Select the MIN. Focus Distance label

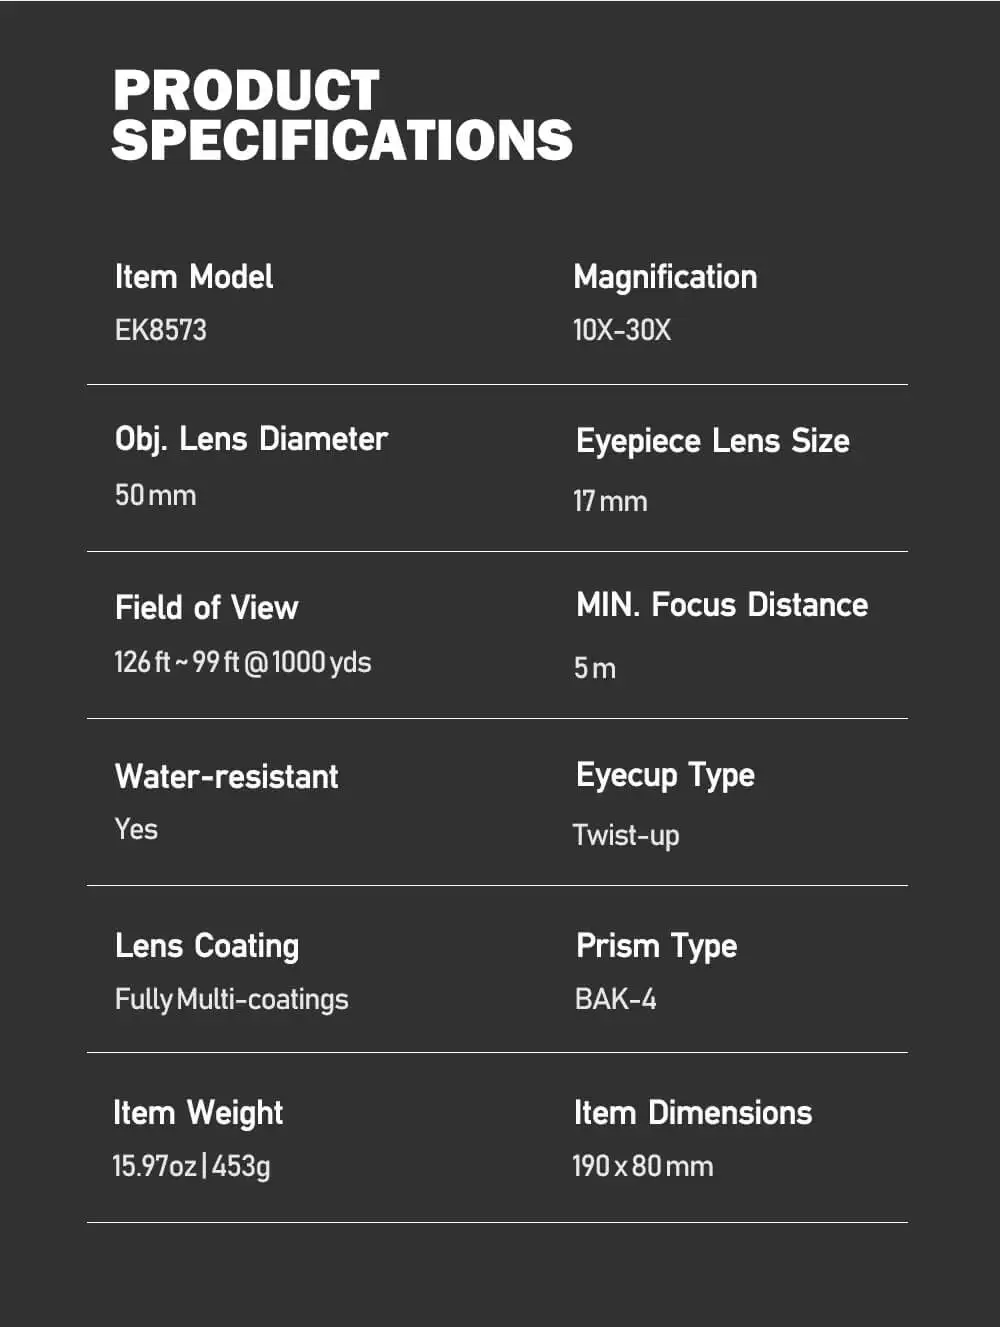coord(722,605)
